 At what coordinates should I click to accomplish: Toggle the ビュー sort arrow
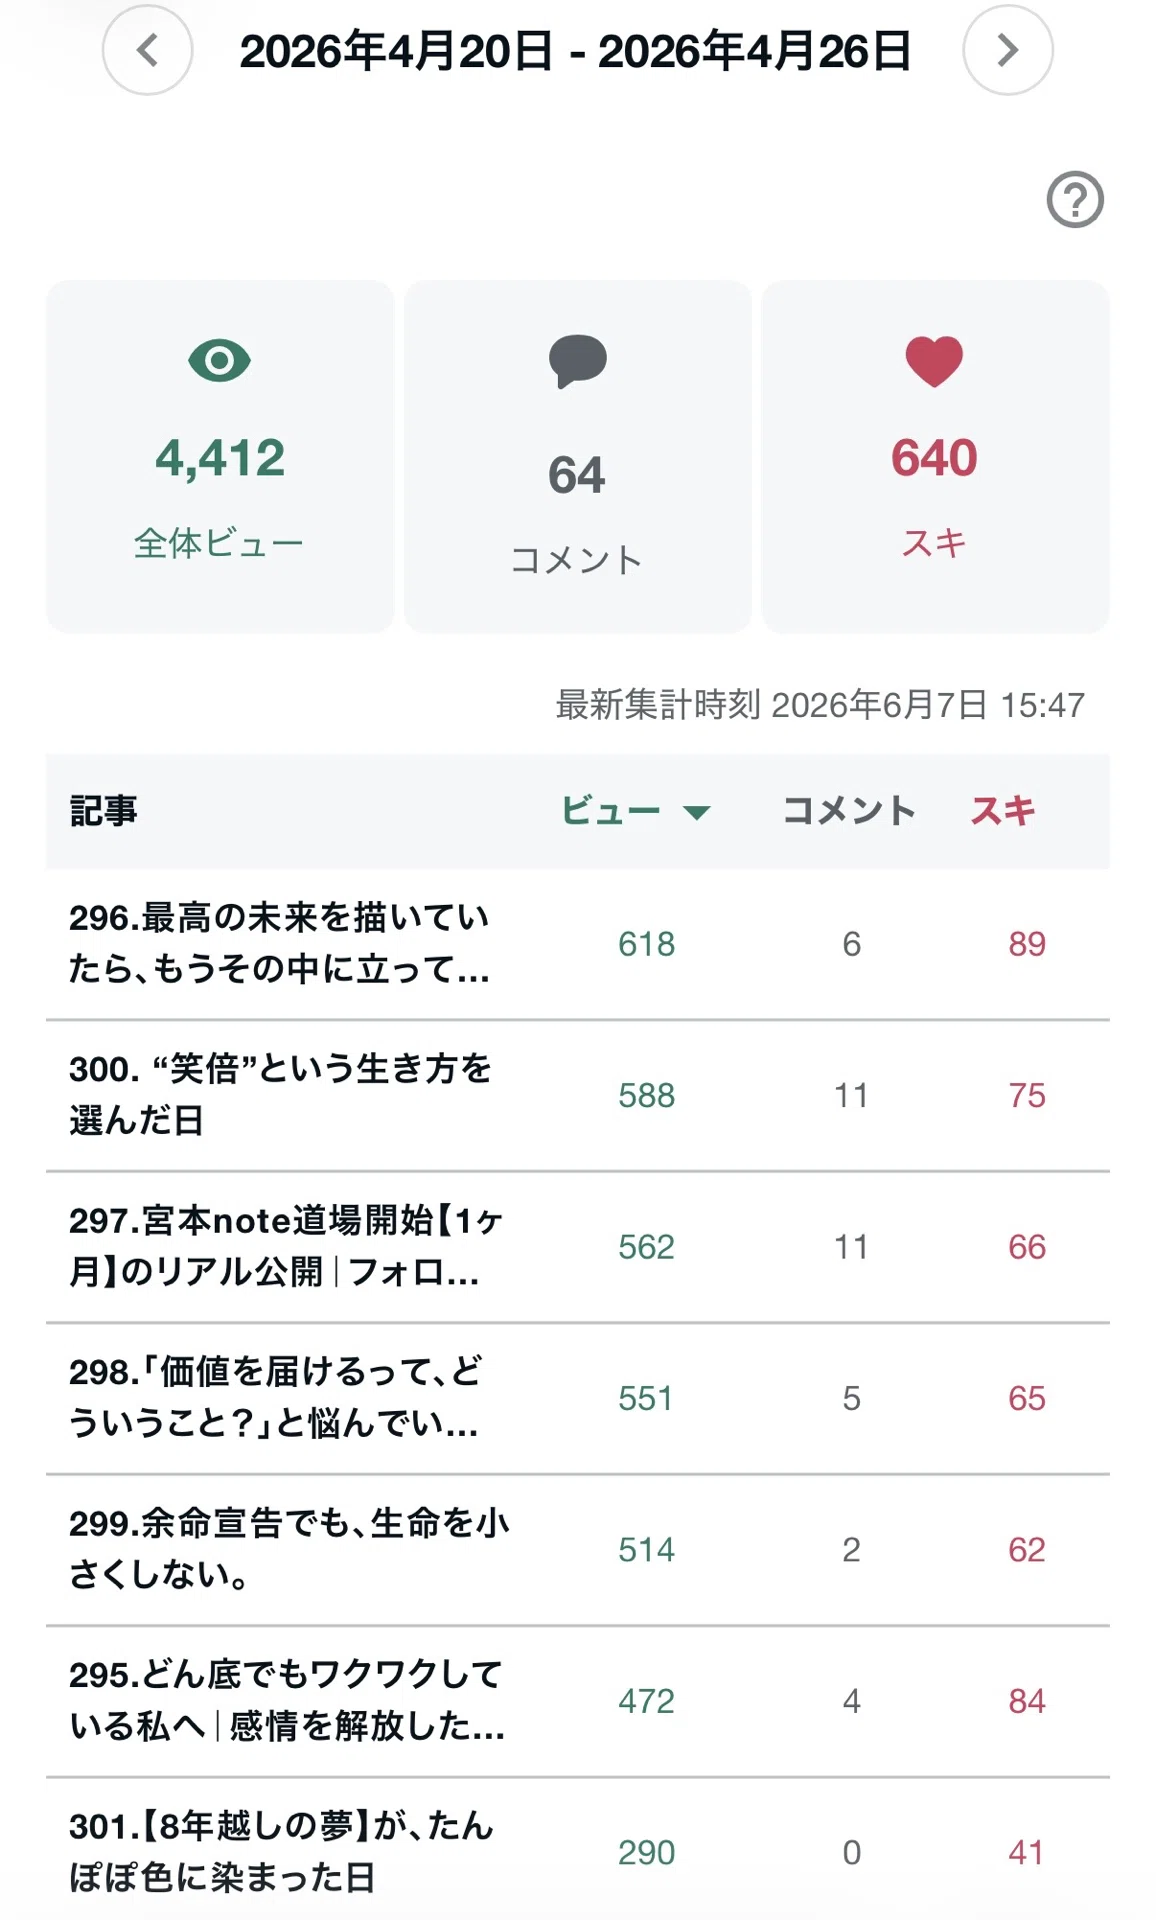pyautogui.click(x=696, y=812)
